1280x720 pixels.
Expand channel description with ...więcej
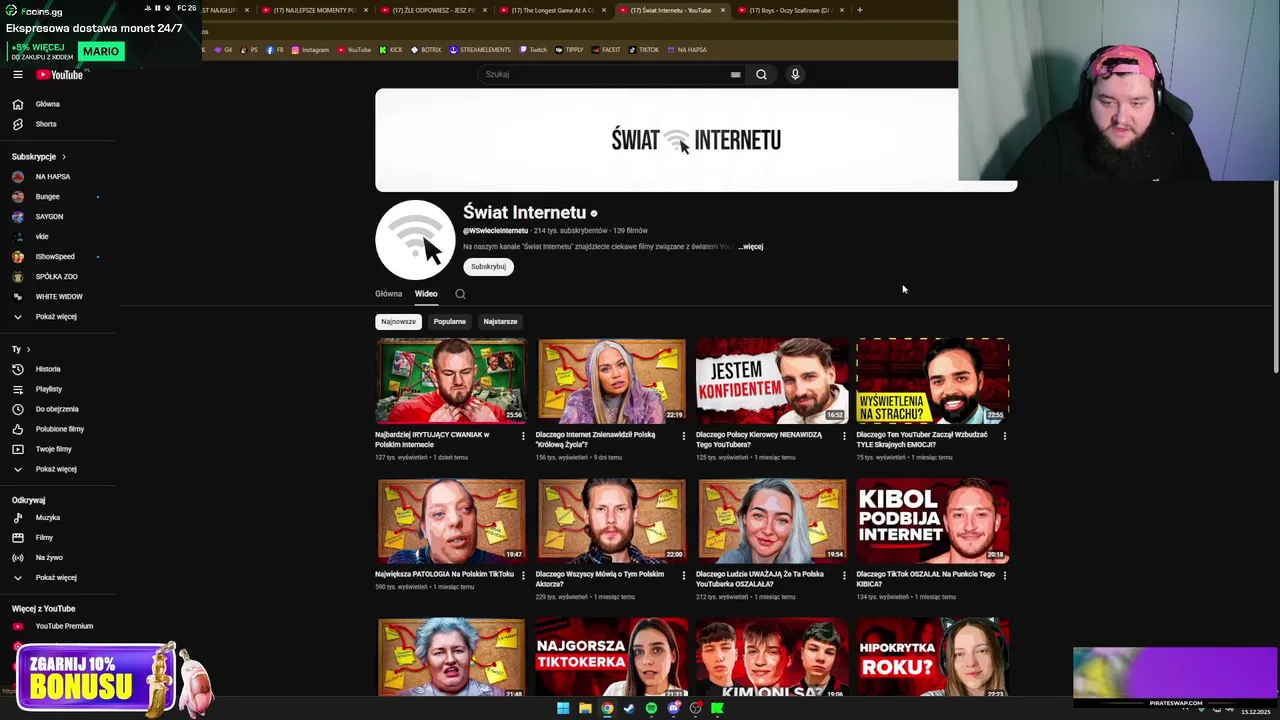point(751,247)
